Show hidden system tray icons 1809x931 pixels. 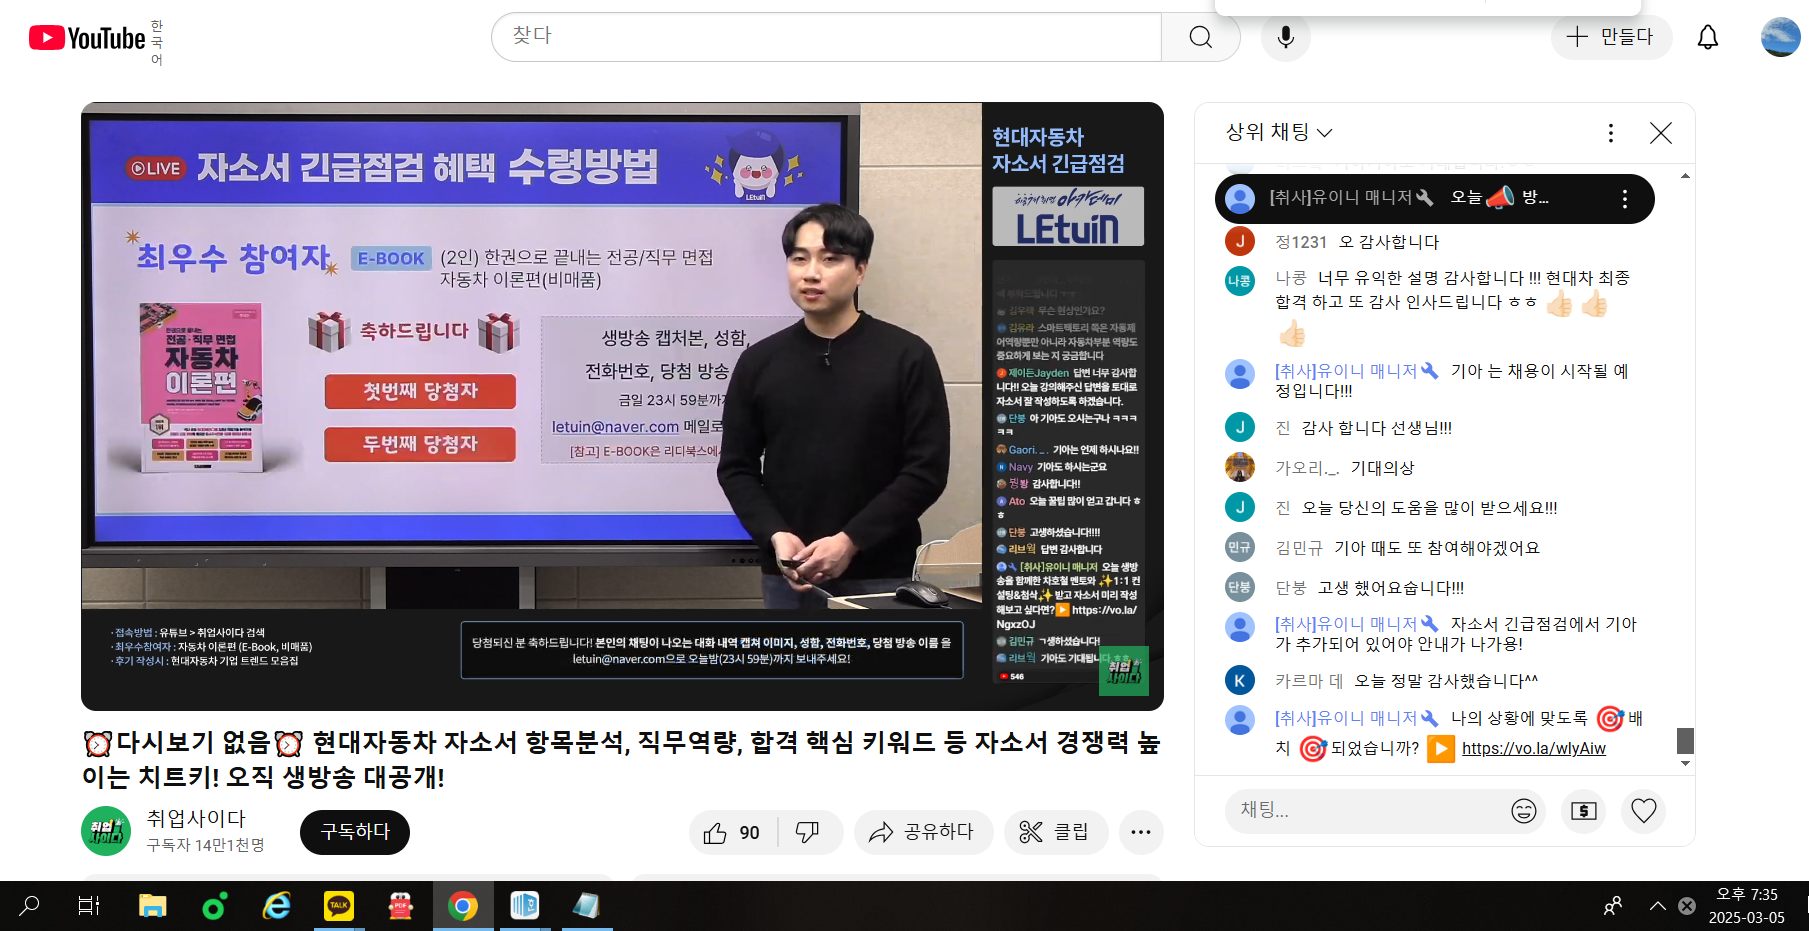point(1658,906)
